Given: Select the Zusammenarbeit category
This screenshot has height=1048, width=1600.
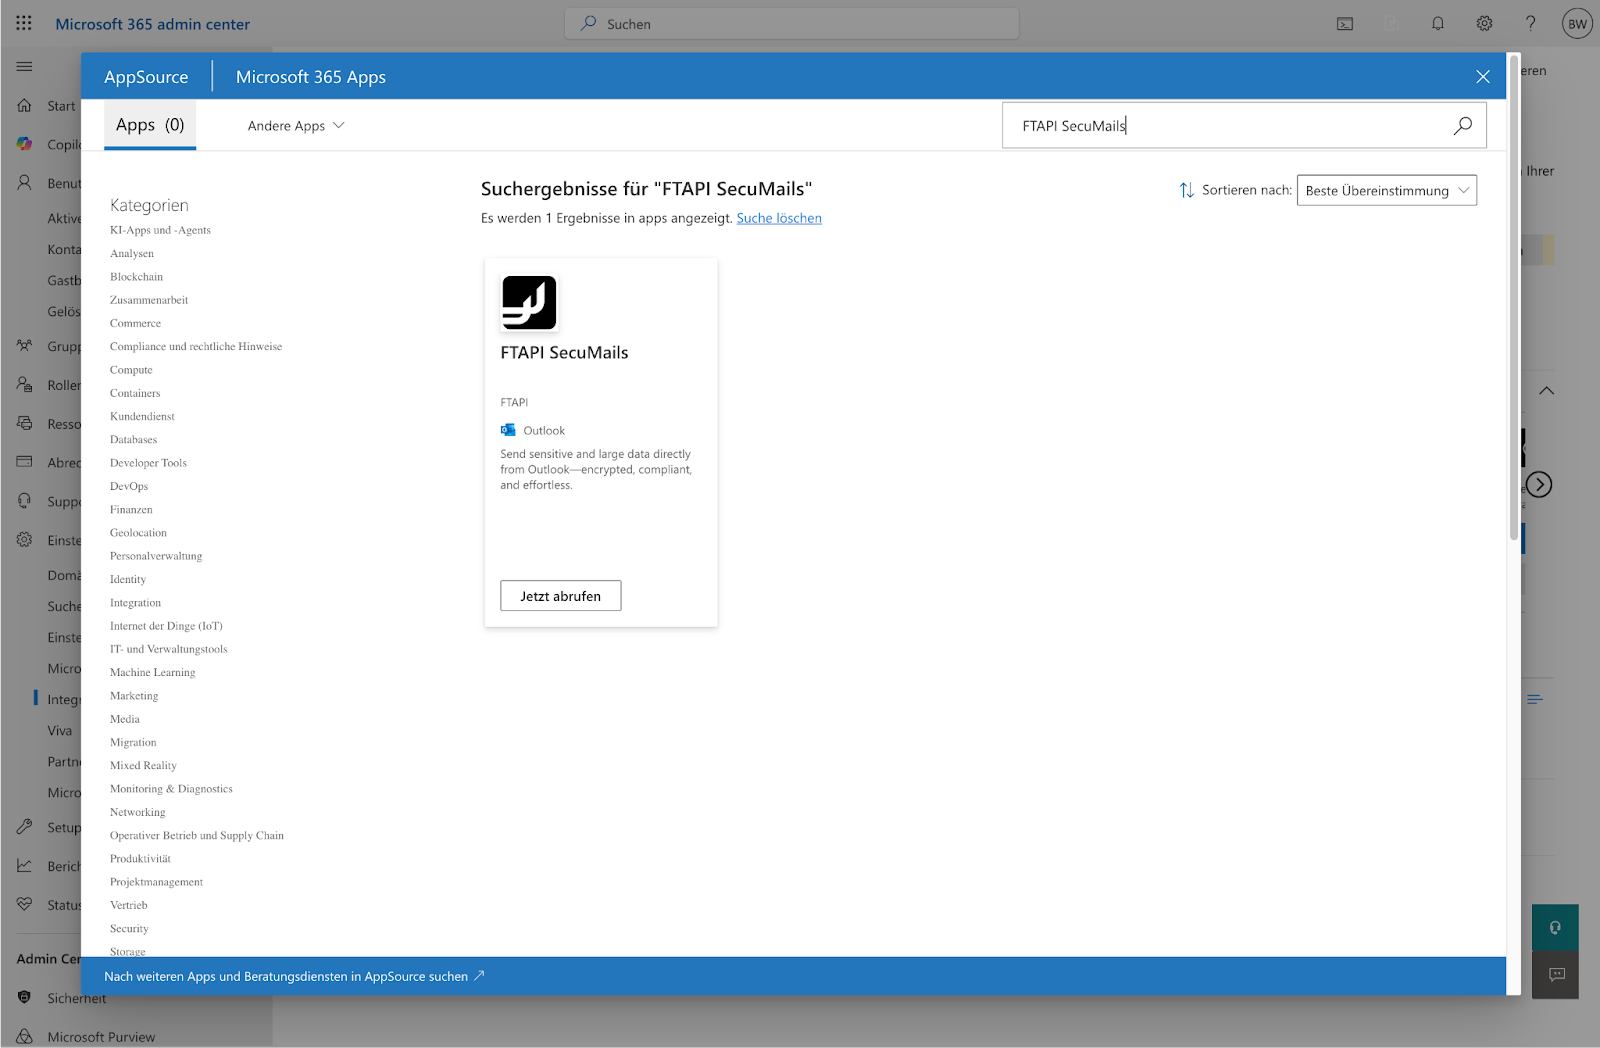Looking at the screenshot, I should [149, 300].
